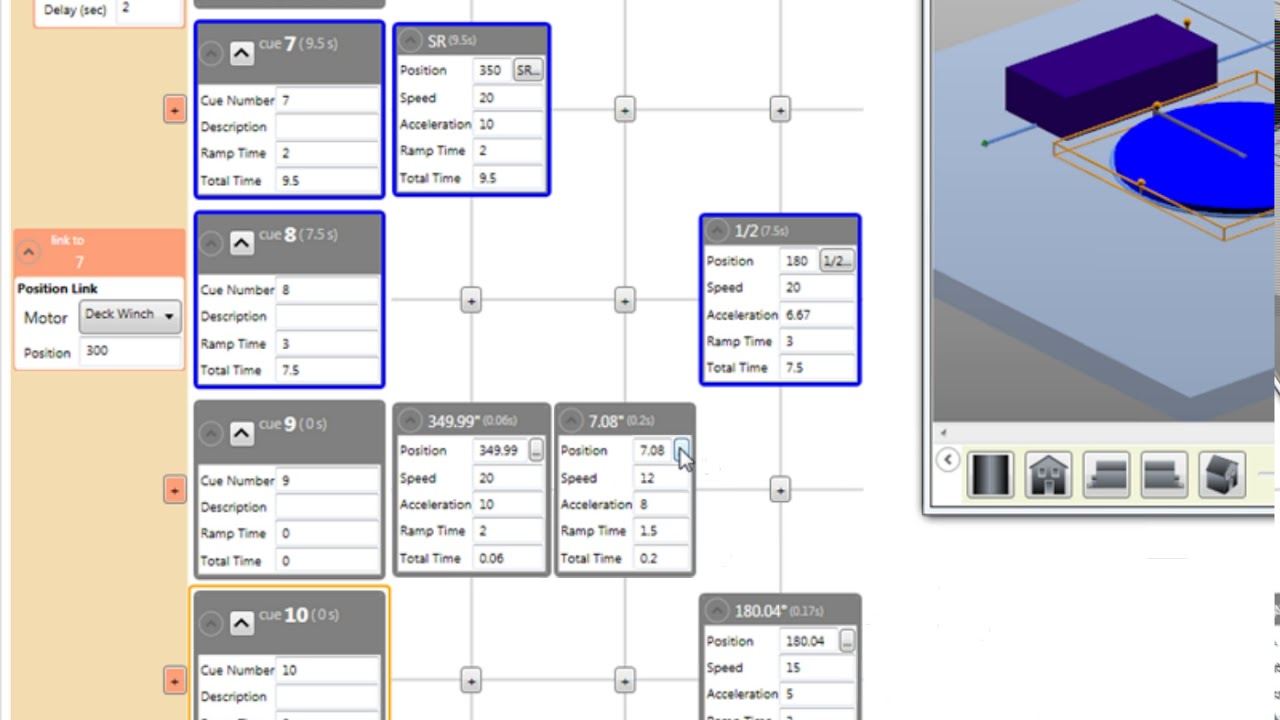Collapse the link to 7 panel
The image size is (1280, 720).
(x=28, y=252)
